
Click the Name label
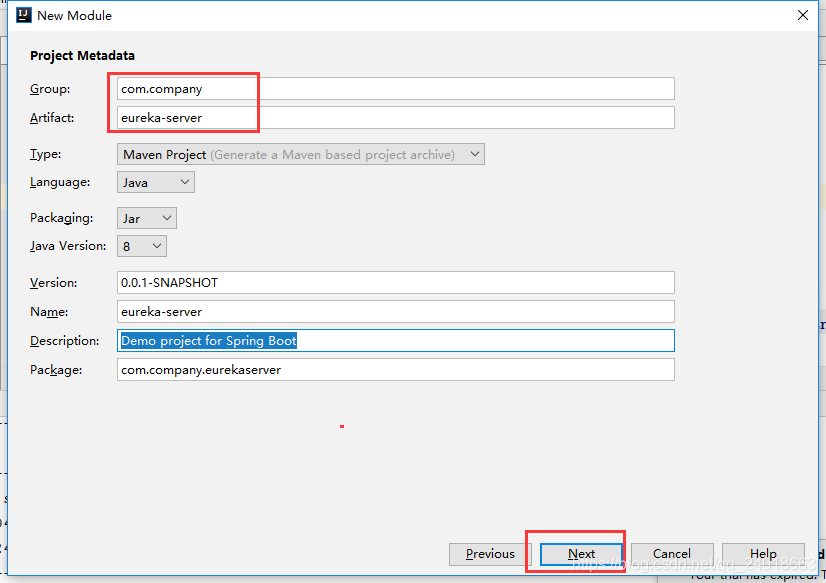49,312
